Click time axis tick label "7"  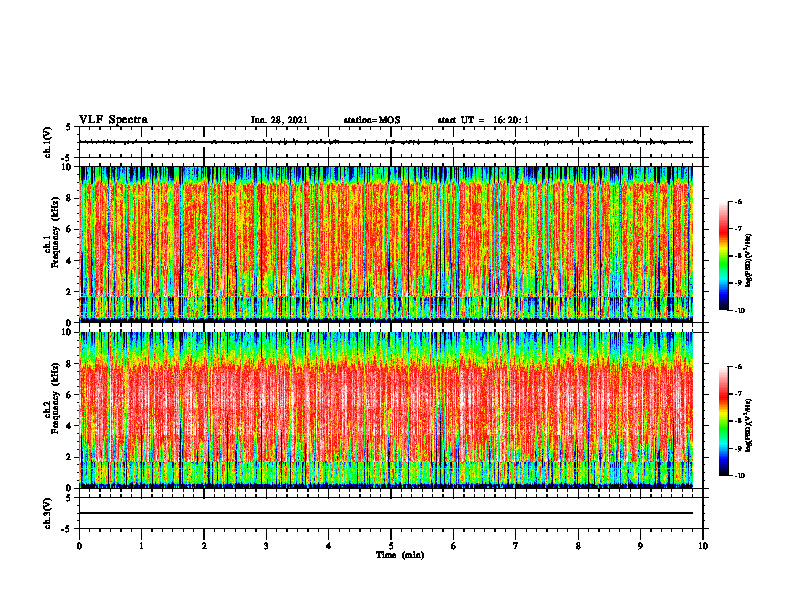(x=516, y=546)
